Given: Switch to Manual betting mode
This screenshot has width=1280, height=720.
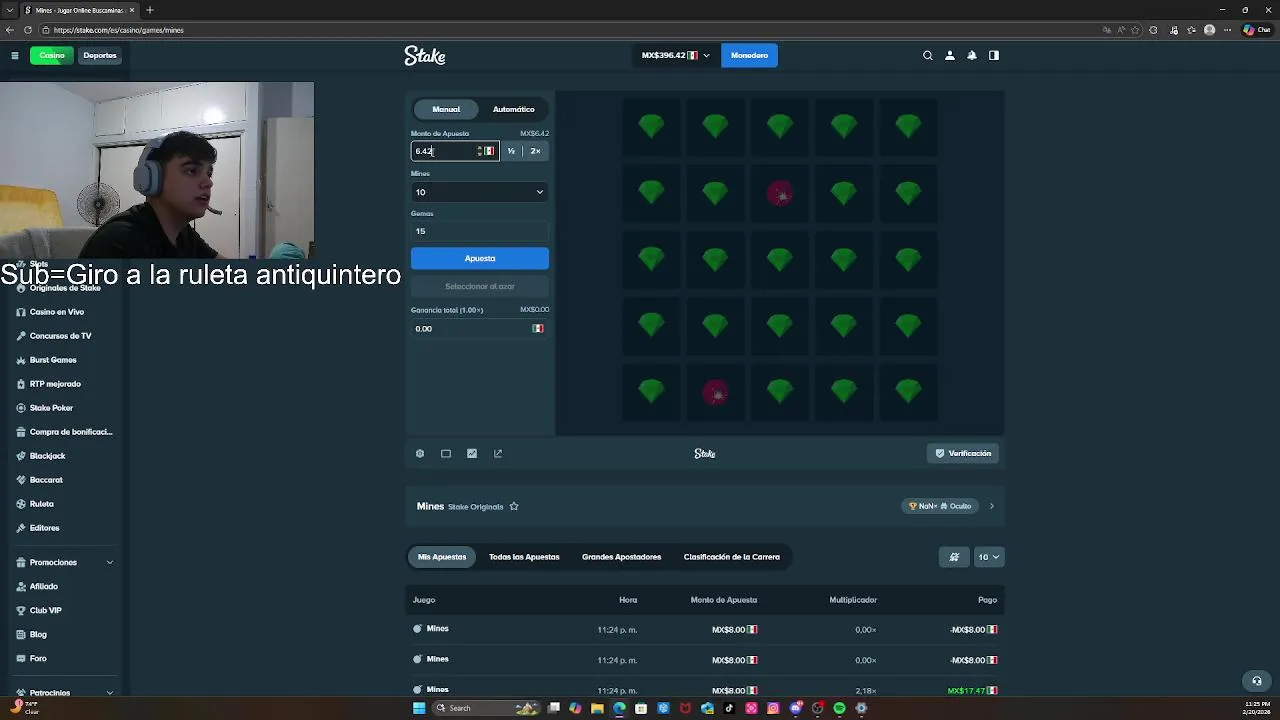Looking at the screenshot, I should [x=446, y=109].
